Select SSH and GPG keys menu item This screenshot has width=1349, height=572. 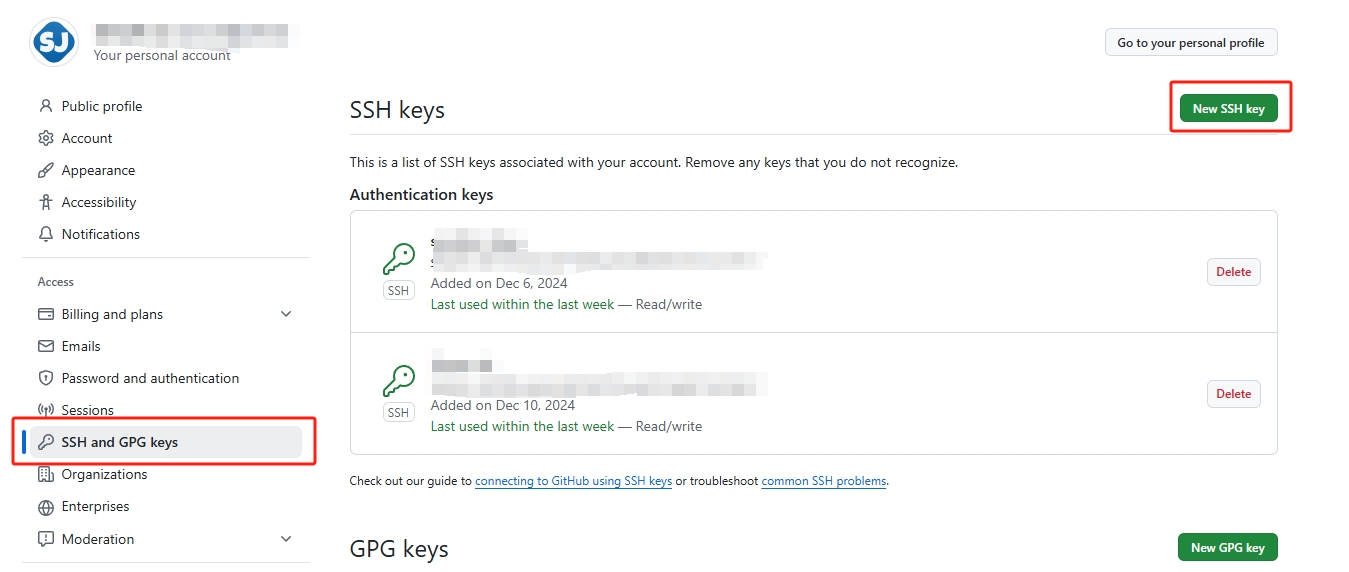120,442
